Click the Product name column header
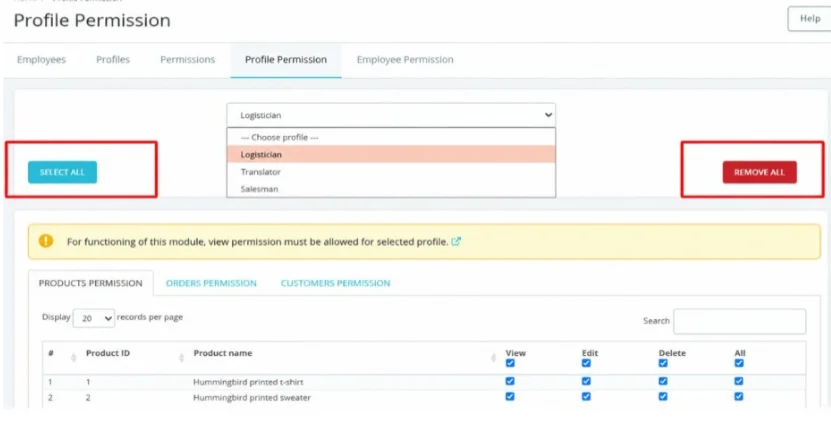The image size is (831, 425). tap(223, 353)
